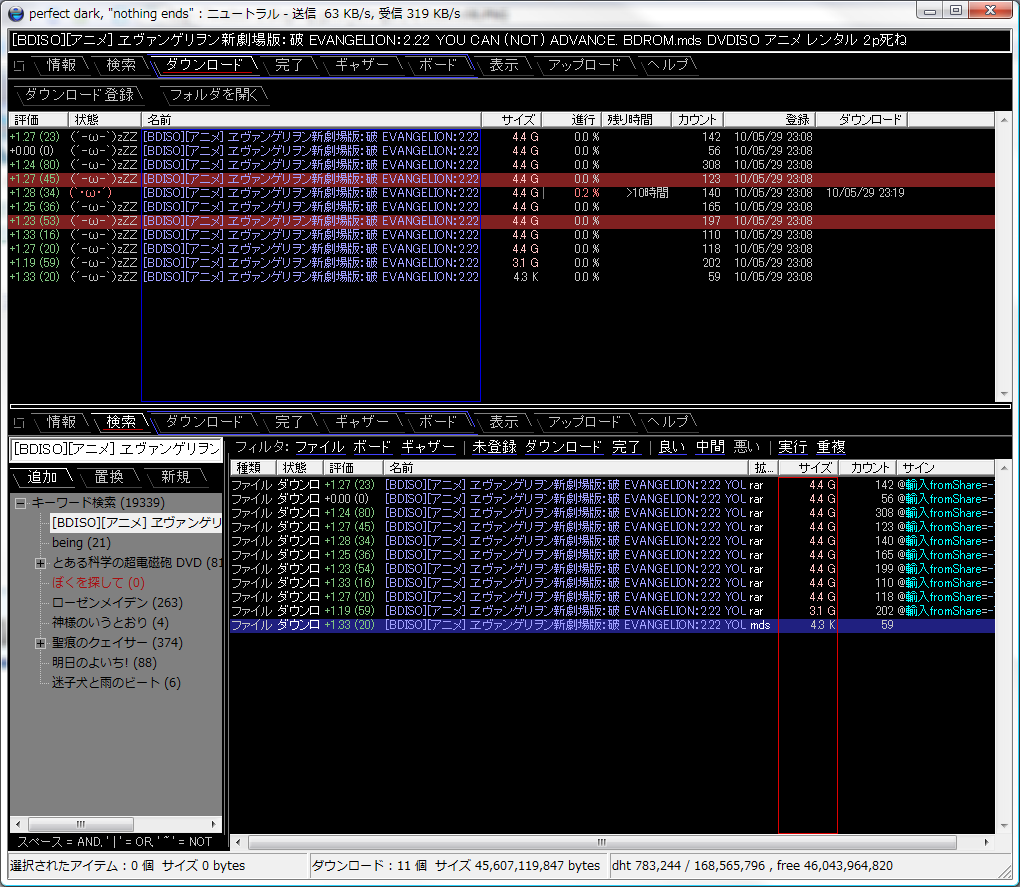Select the 神様のいうとおり (4) keyword
This screenshot has width=1020, height=887.
point(111,623)
